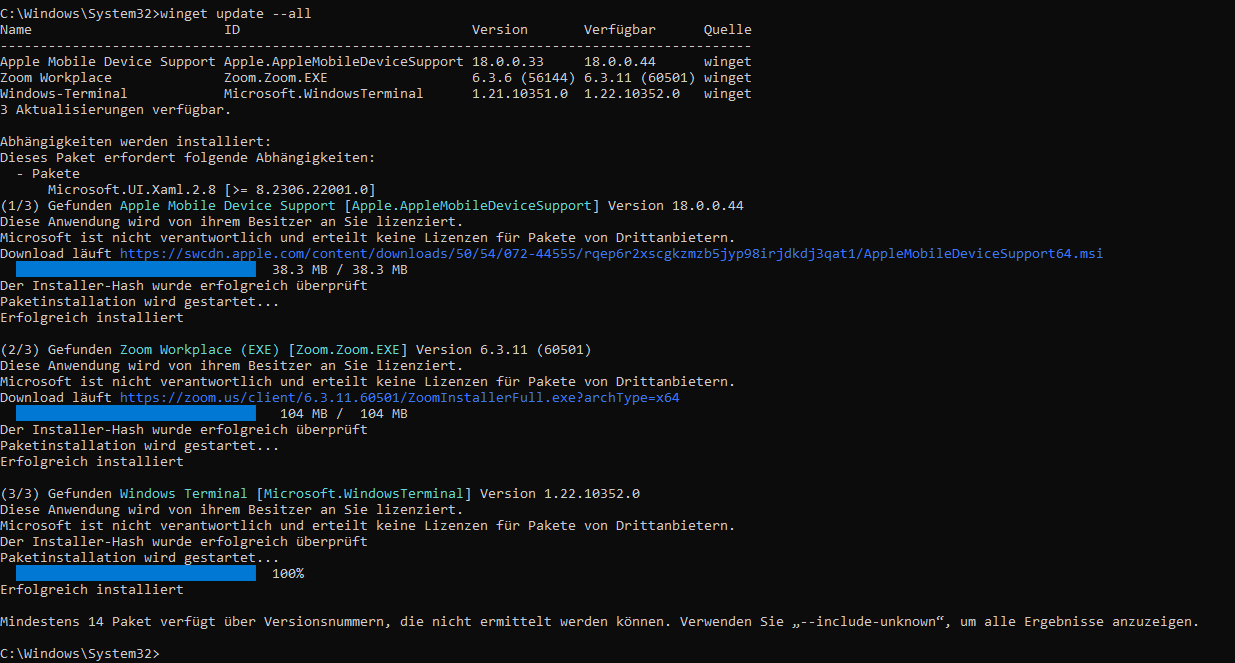The image size is (1235, 663).
Task: Click 'Erfolgreich installiert' in the Zoom Workplace section
Action: pos(92,462)
